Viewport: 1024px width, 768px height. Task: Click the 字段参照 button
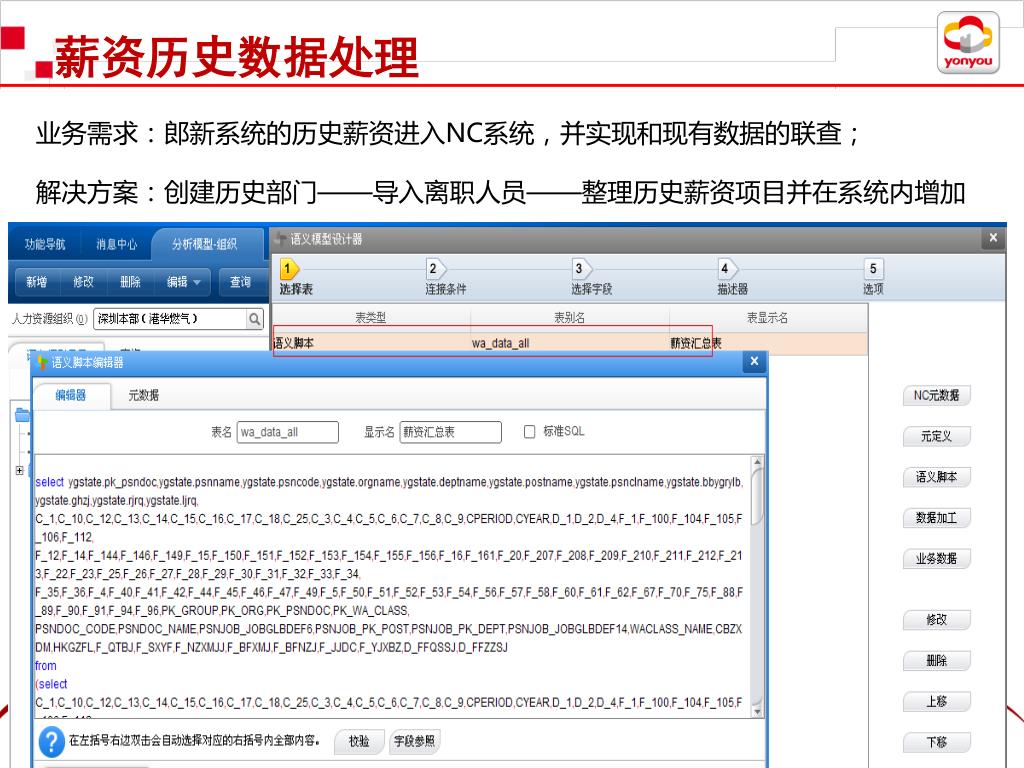pos(414,741)
